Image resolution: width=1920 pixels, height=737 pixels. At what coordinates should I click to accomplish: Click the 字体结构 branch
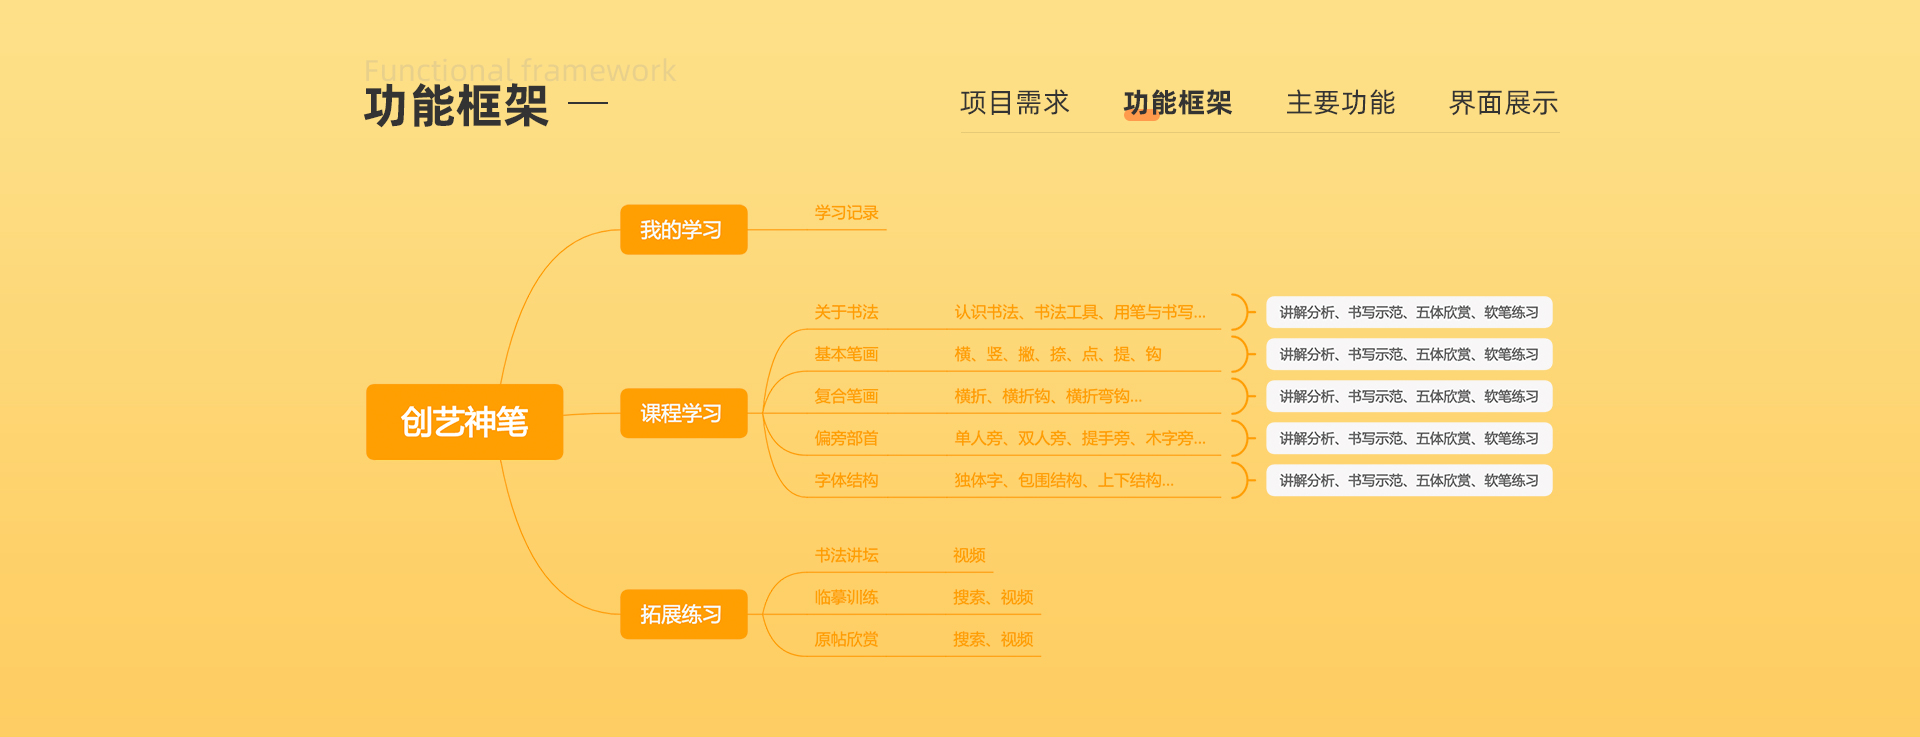pyautogui.click(x=846, y=480)
